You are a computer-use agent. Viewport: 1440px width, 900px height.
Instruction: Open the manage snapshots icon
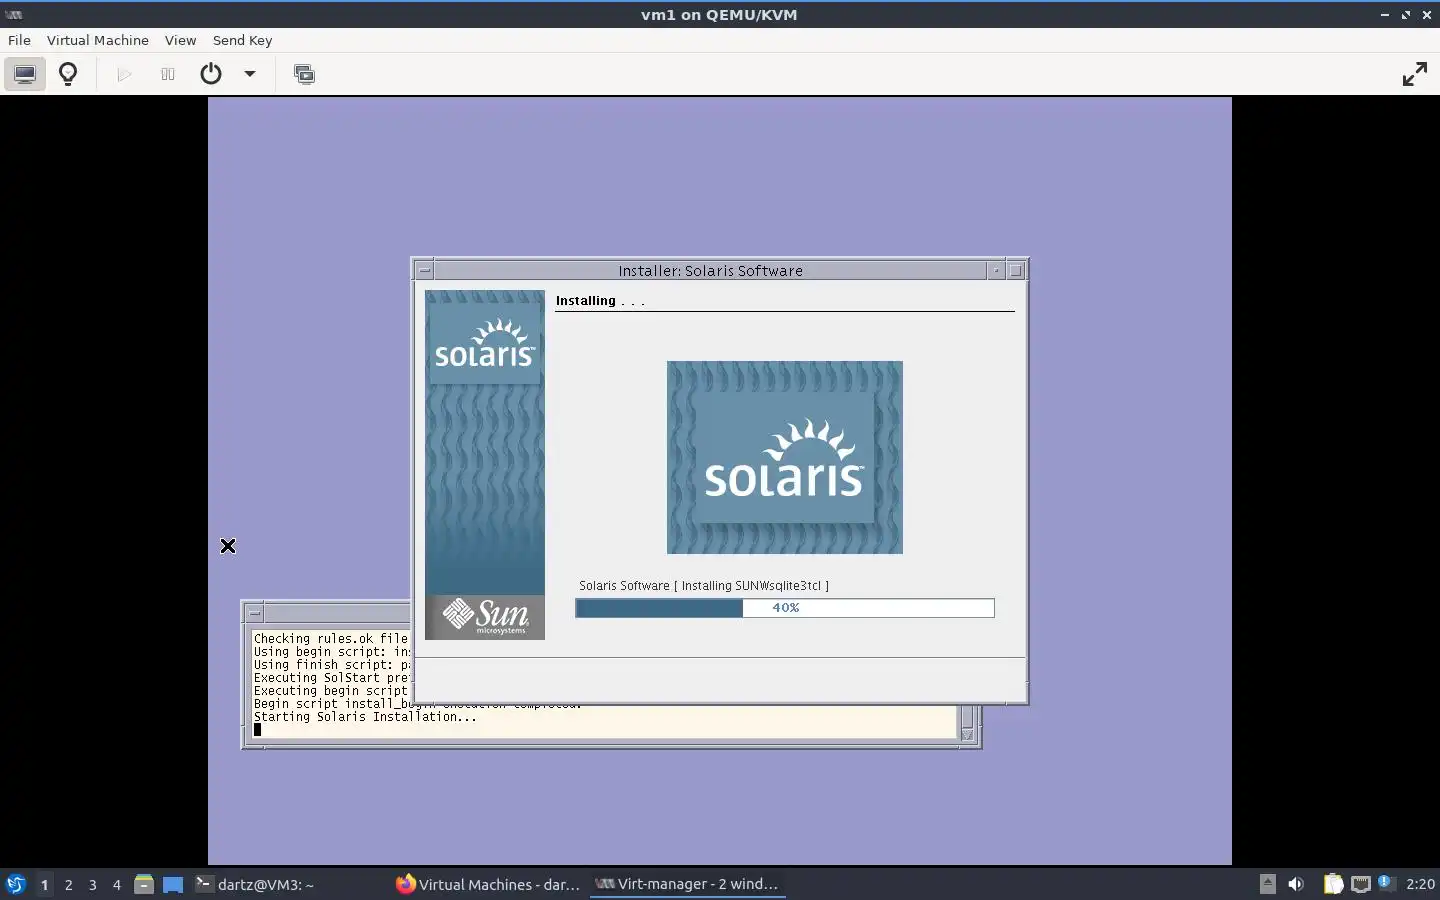(x=304, y=74)
